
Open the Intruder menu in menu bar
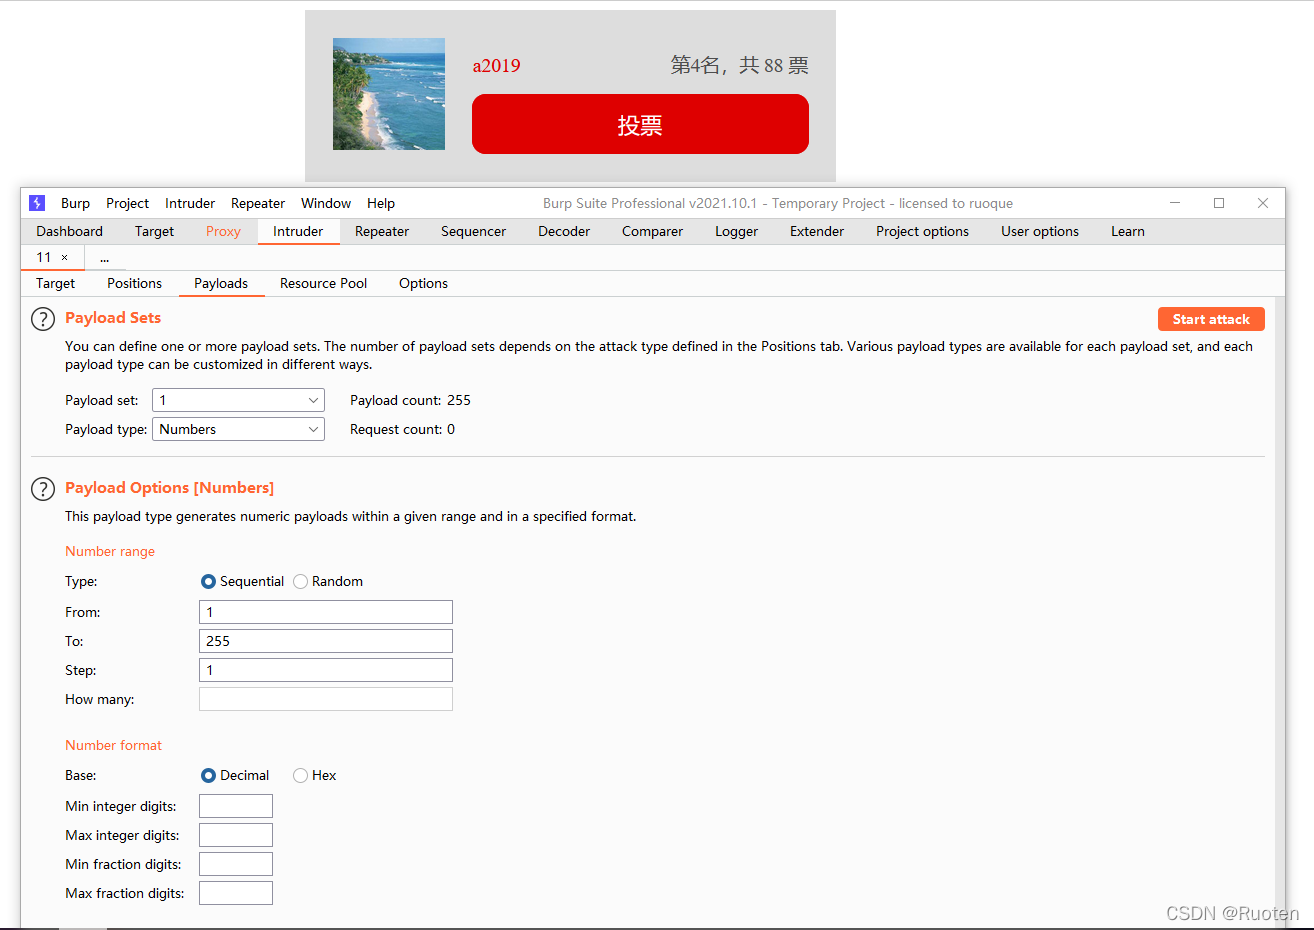point(190,203)
